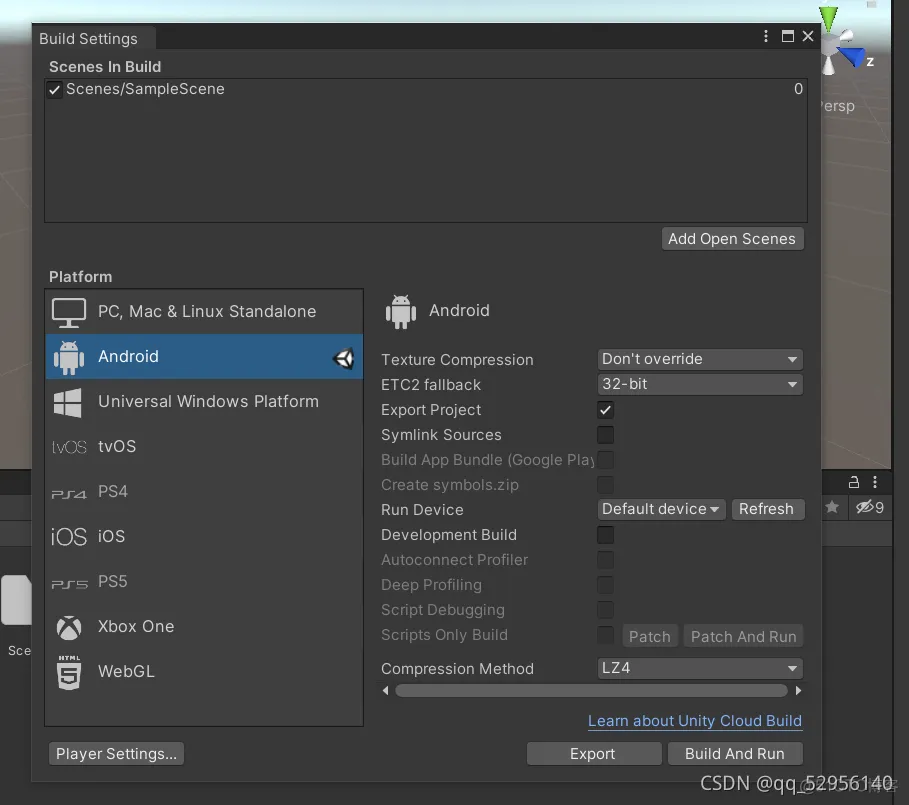
Task: Open Player Settings
Action: (x=117, y=754)
